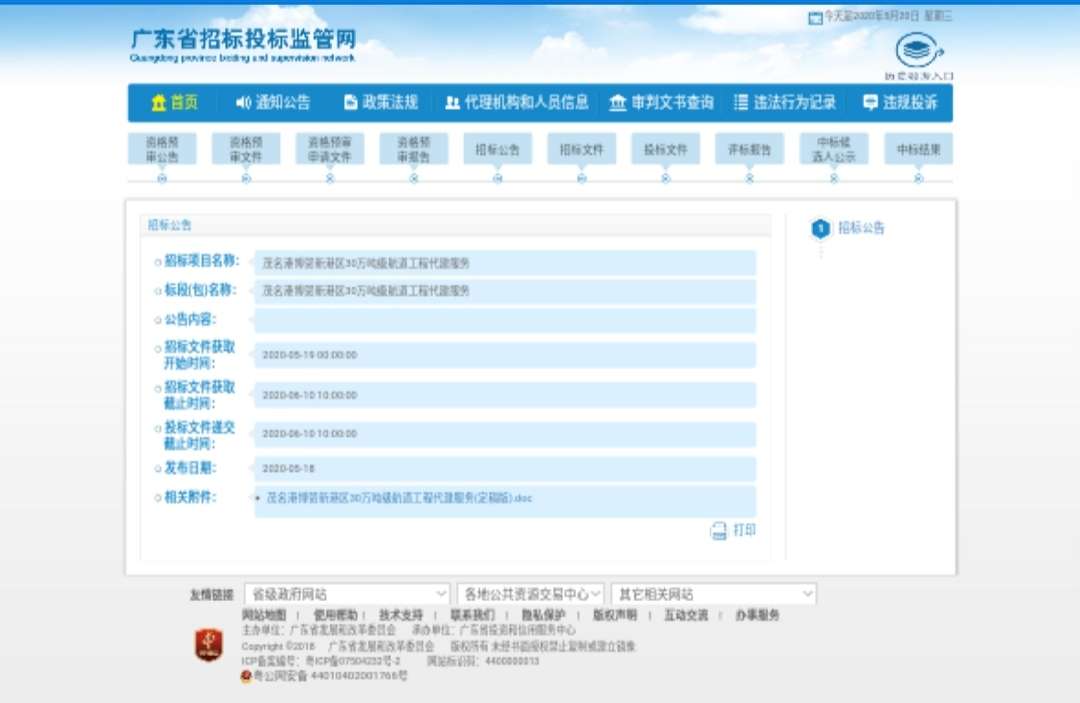
Task: Click the 首页 home icon
Action: pyautogui.click(x=158, y=103)
